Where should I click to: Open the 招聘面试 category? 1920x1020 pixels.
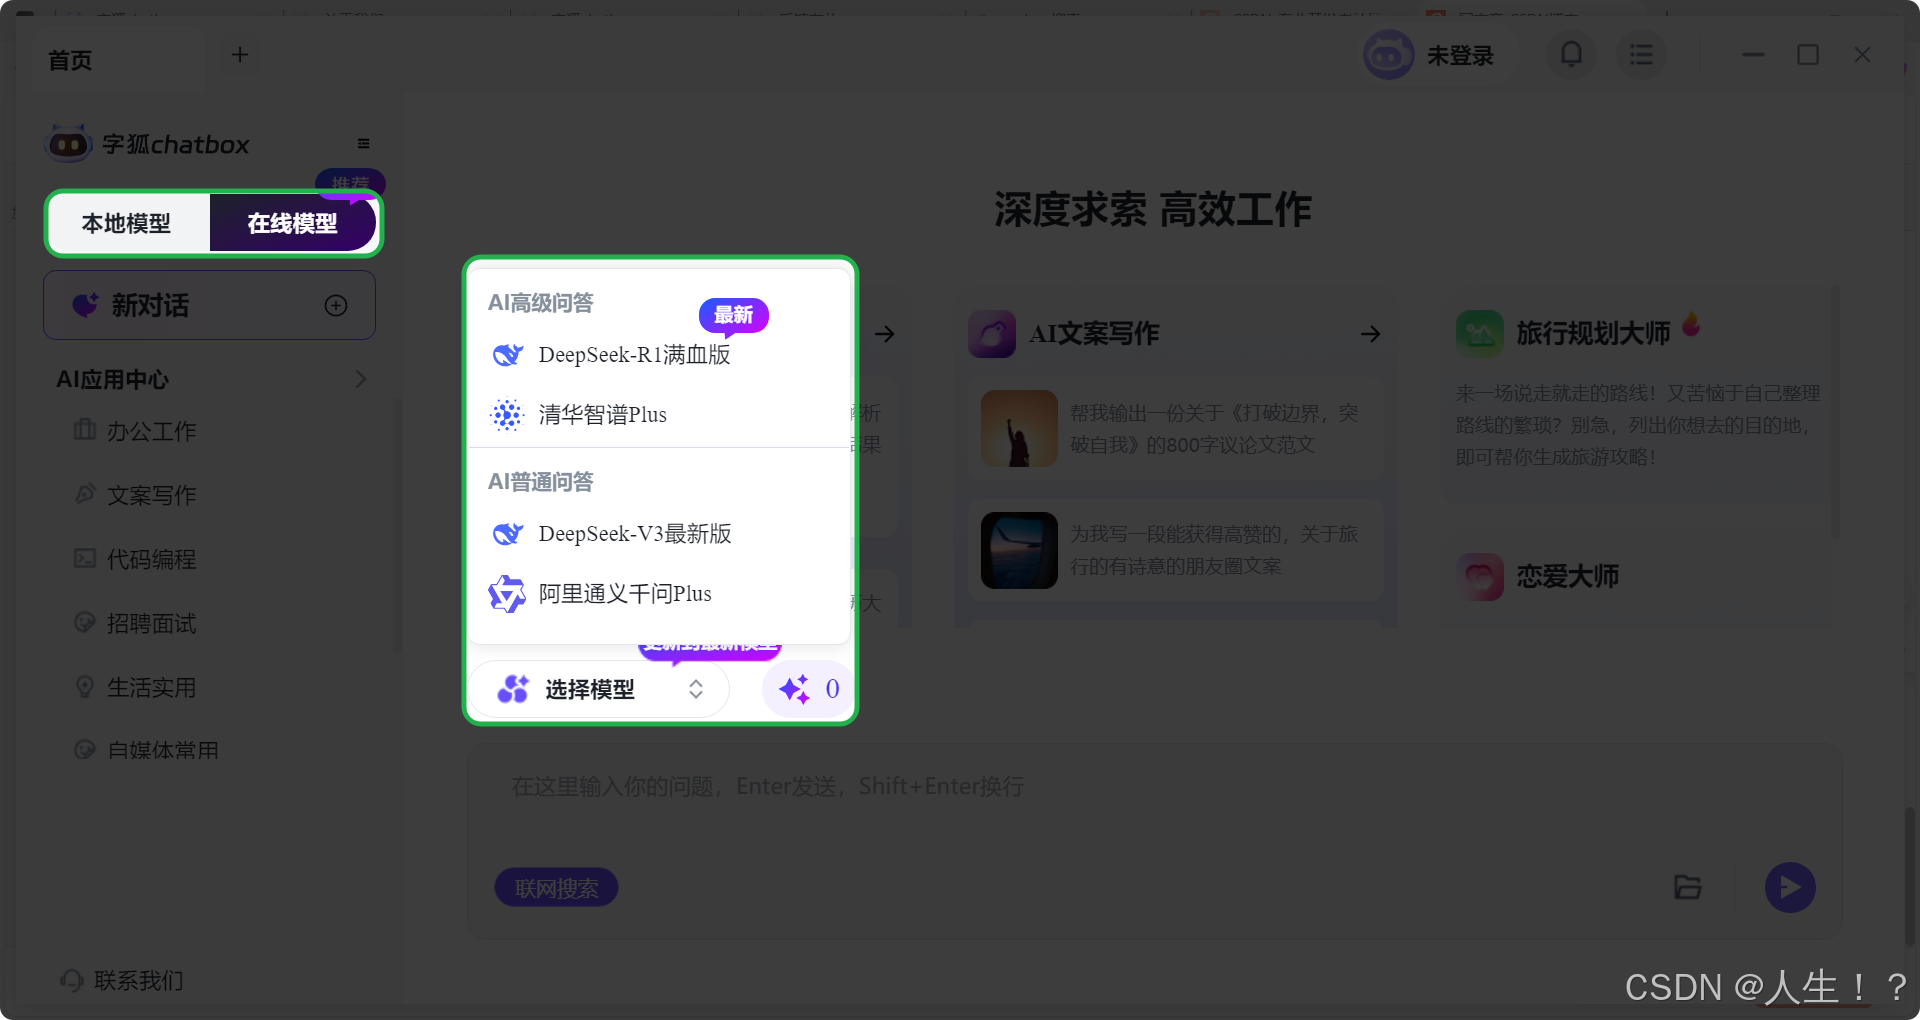pyautogui.click(x=150, y=623)
